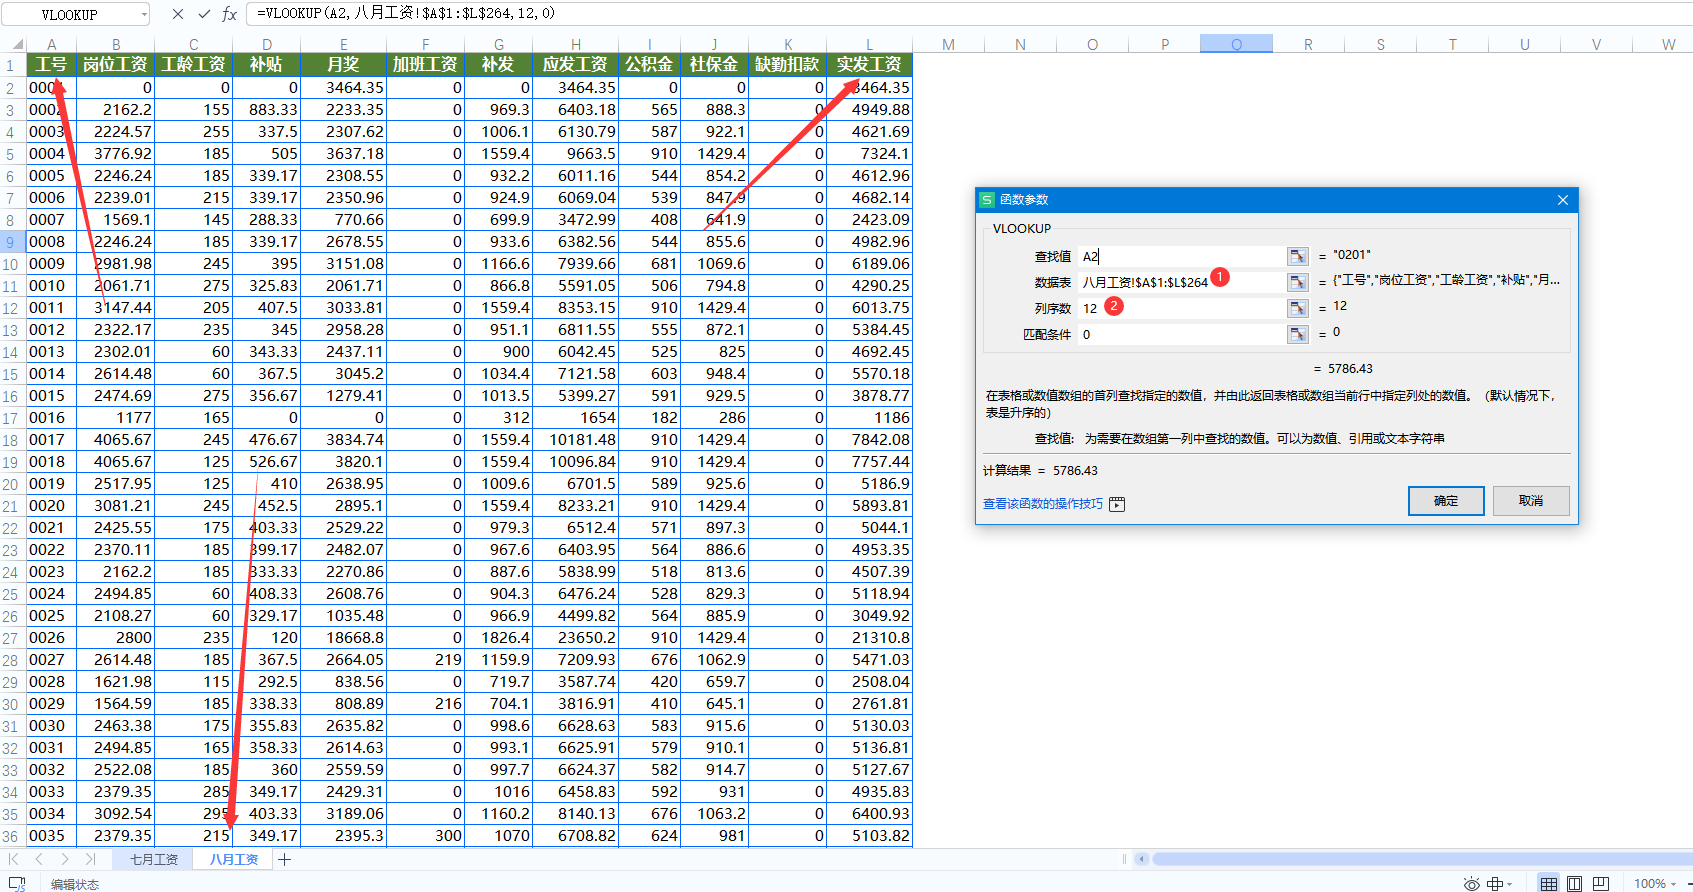The height and width of the screenshot is (892, 1693).
Task: Open zoom level 100% dropdown
Action: click(x=1655, y=883)
